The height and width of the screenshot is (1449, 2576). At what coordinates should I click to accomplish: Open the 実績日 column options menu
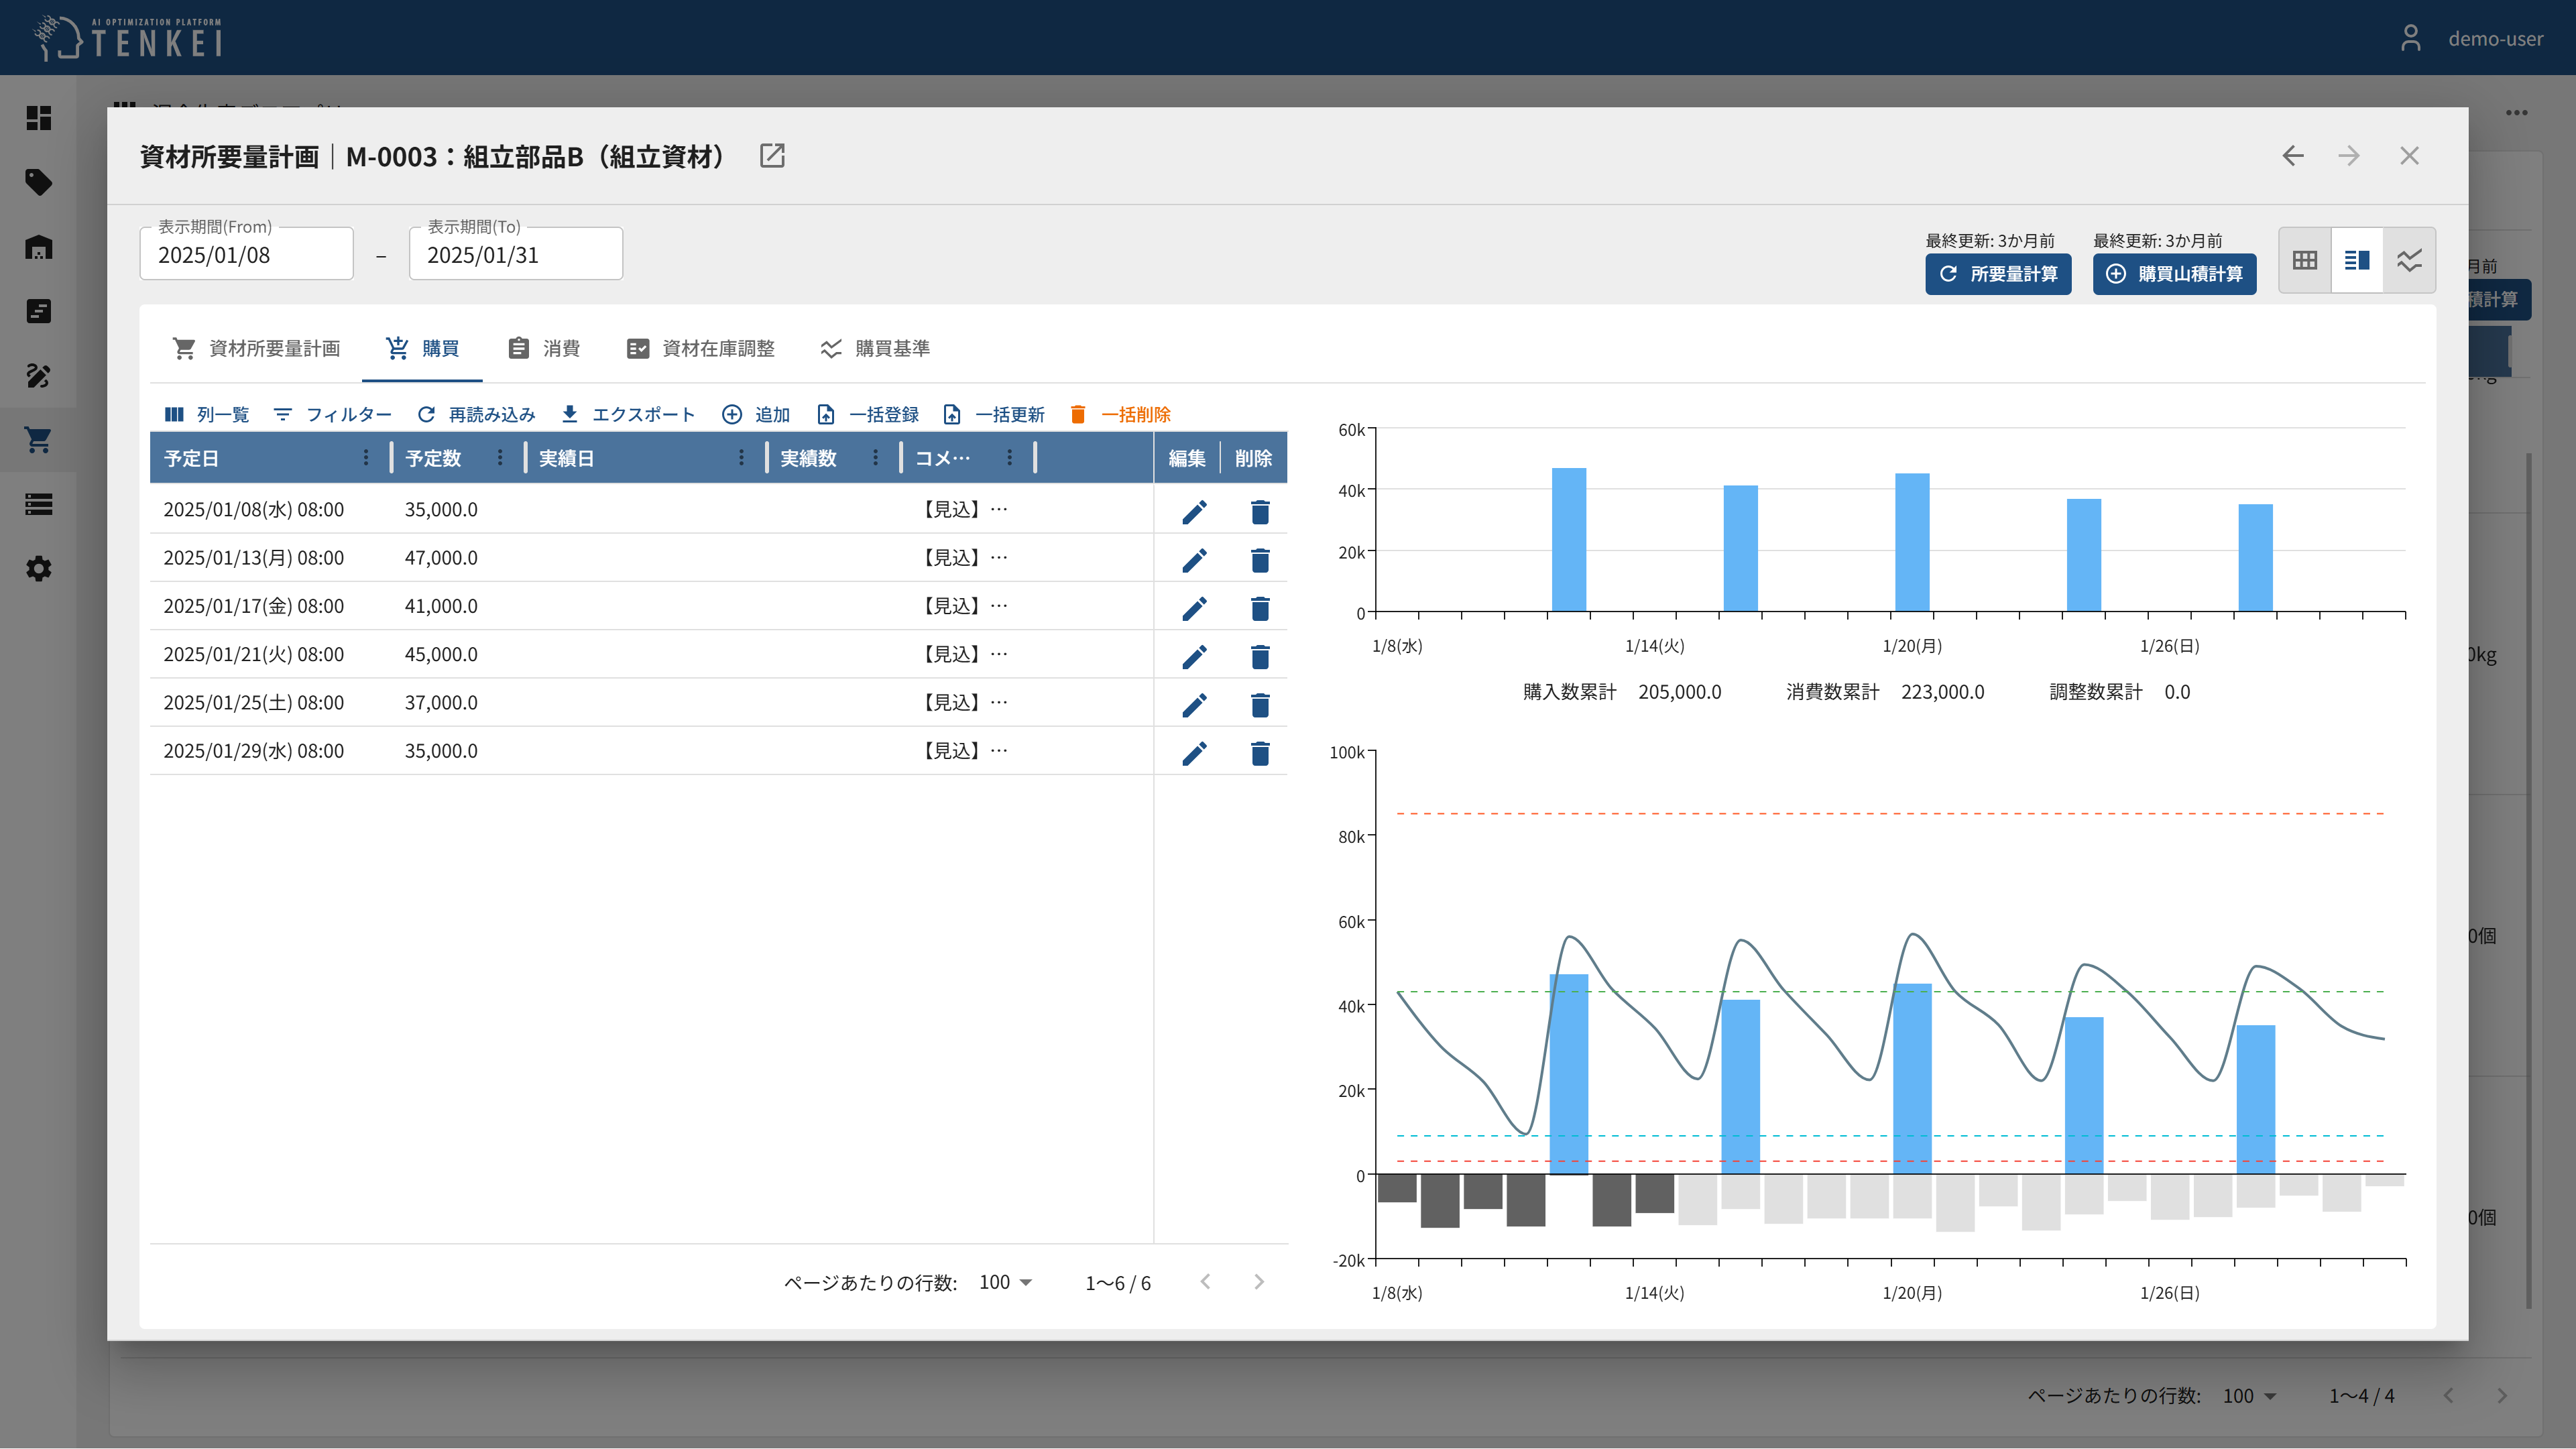[741, 458]
